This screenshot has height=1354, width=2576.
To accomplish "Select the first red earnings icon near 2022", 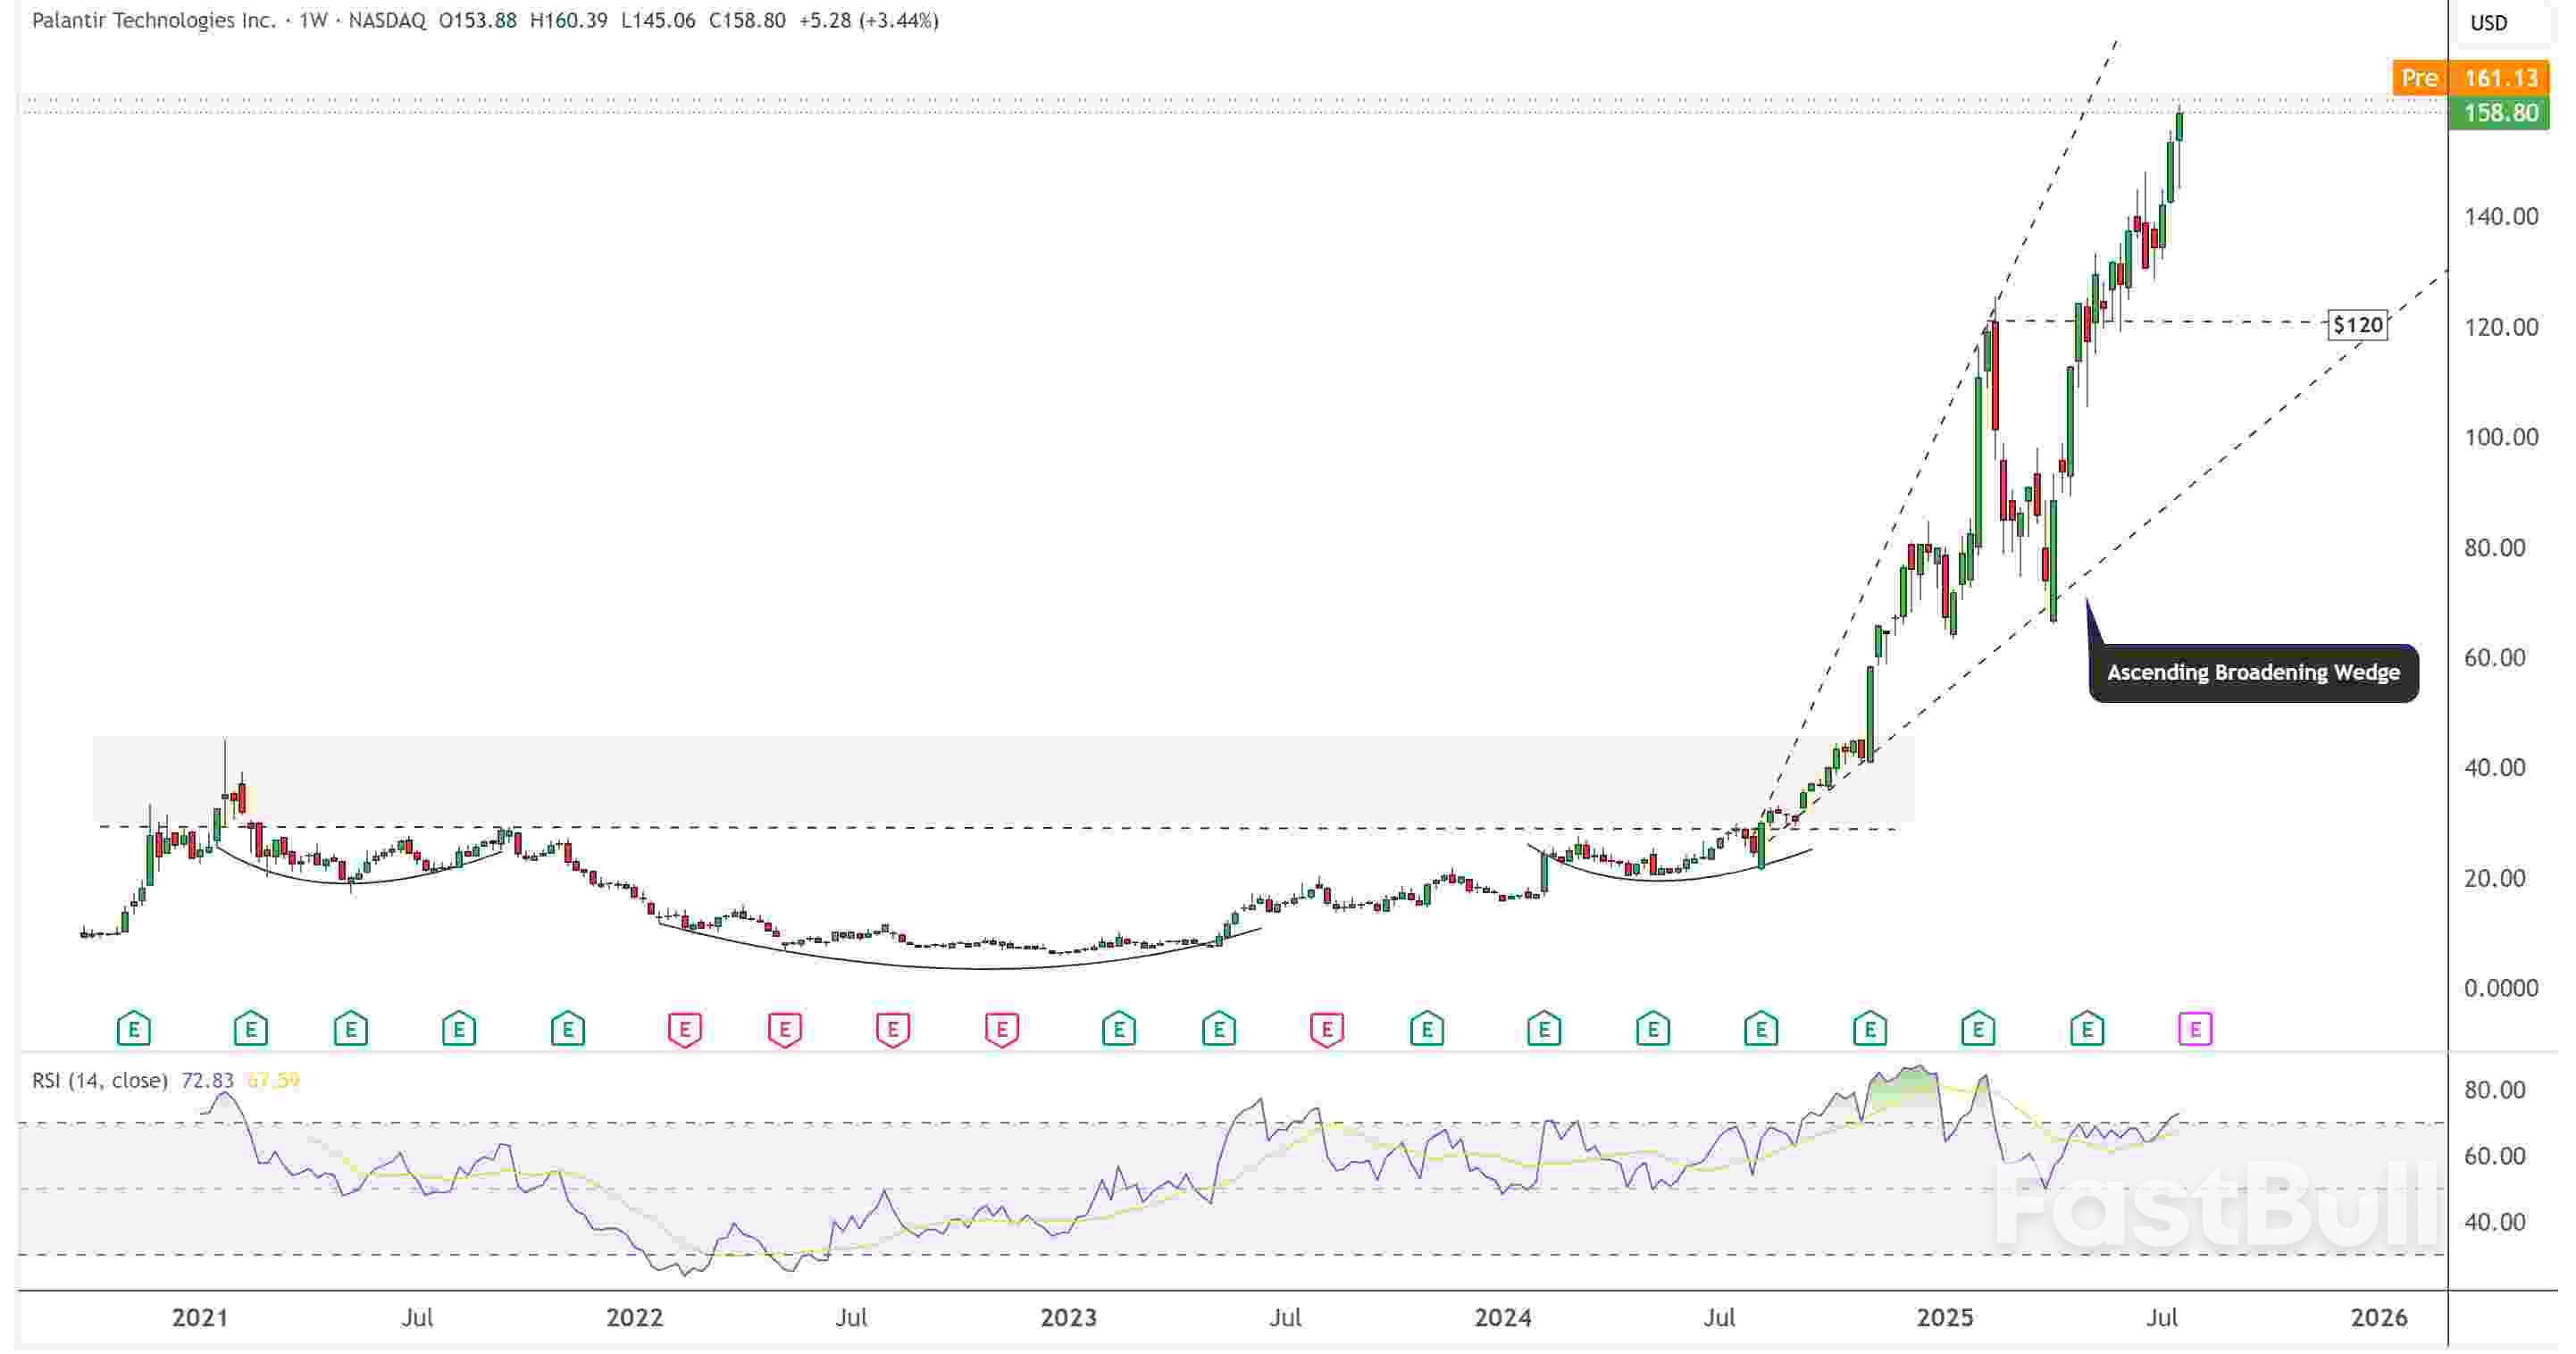I will 684,1027.
